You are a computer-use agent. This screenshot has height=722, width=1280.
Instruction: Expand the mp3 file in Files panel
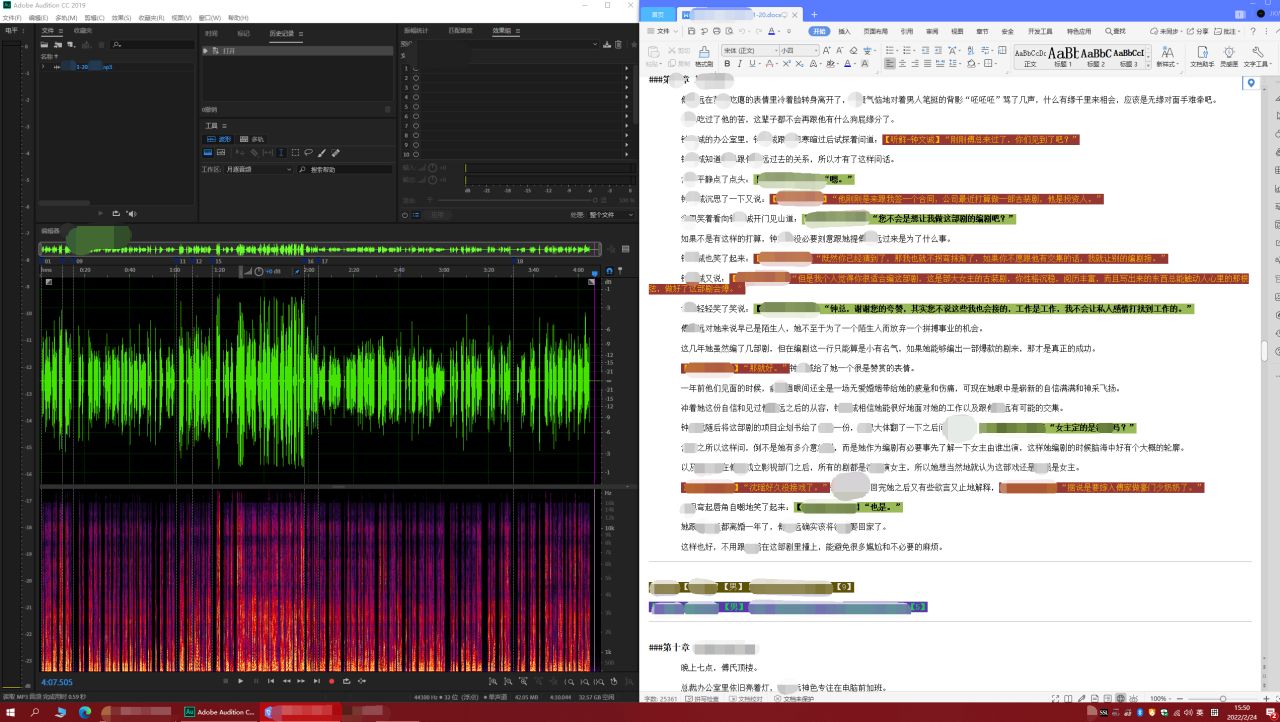[44, 67]
